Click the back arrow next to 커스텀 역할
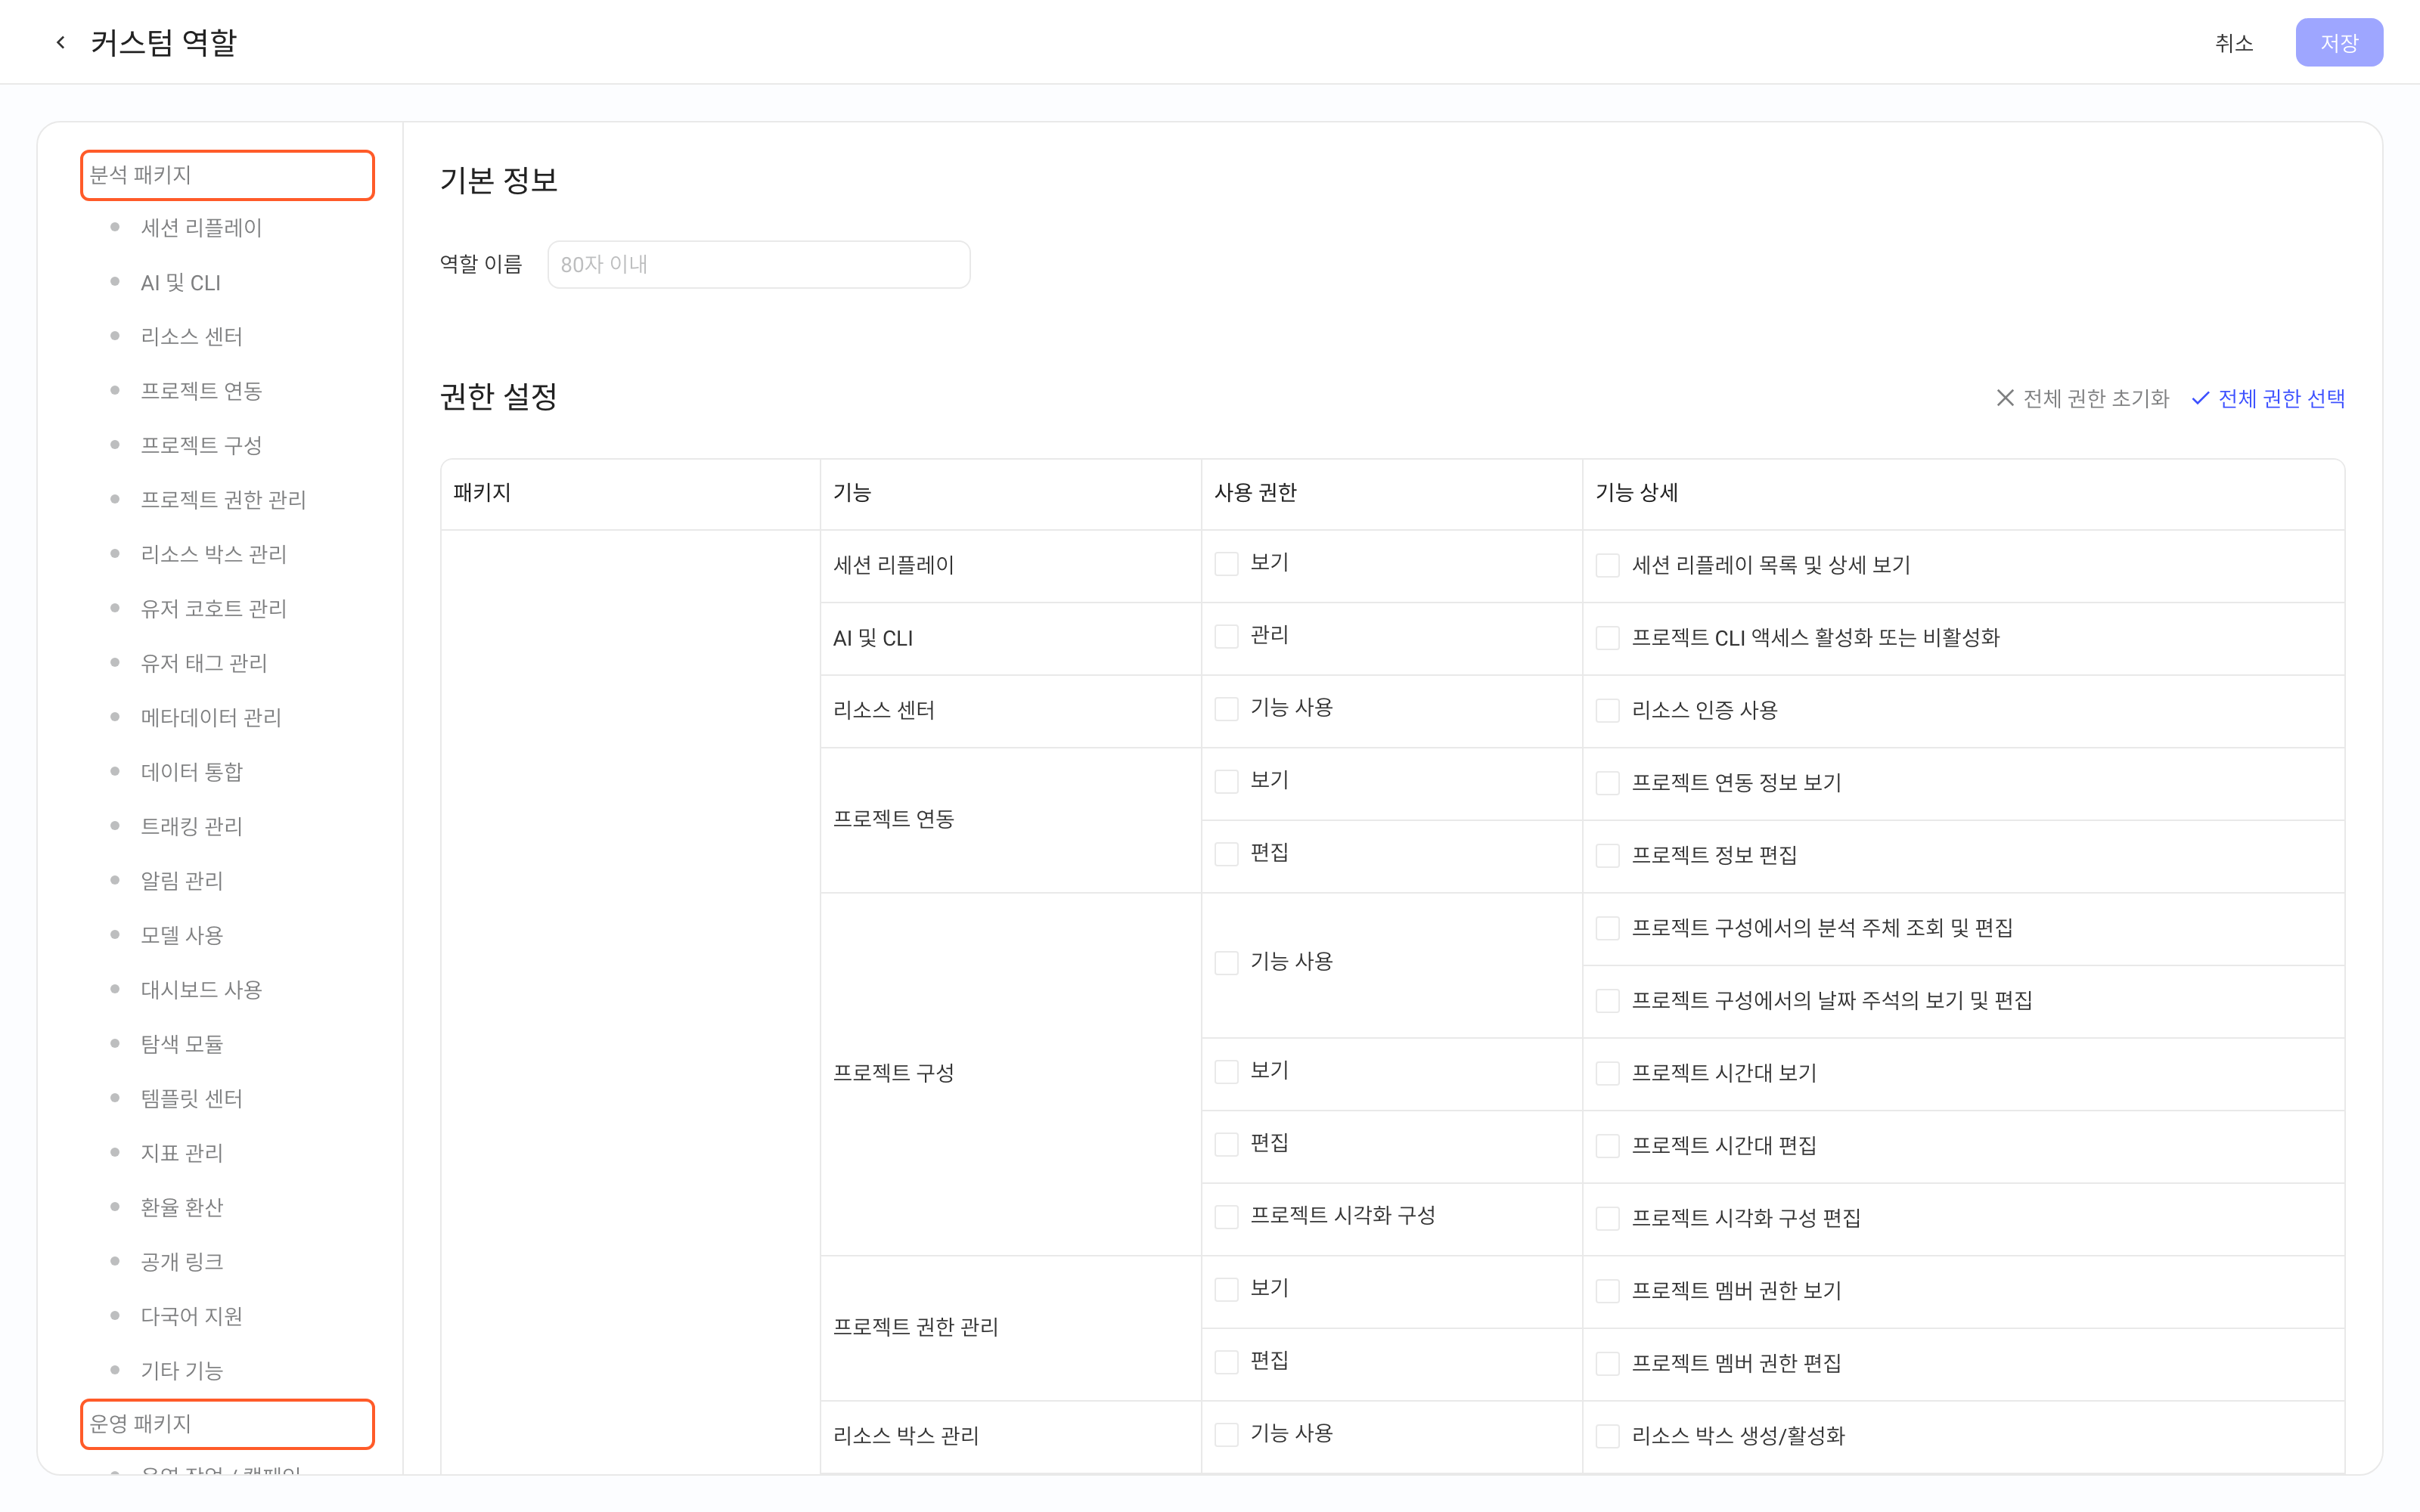 61,42
